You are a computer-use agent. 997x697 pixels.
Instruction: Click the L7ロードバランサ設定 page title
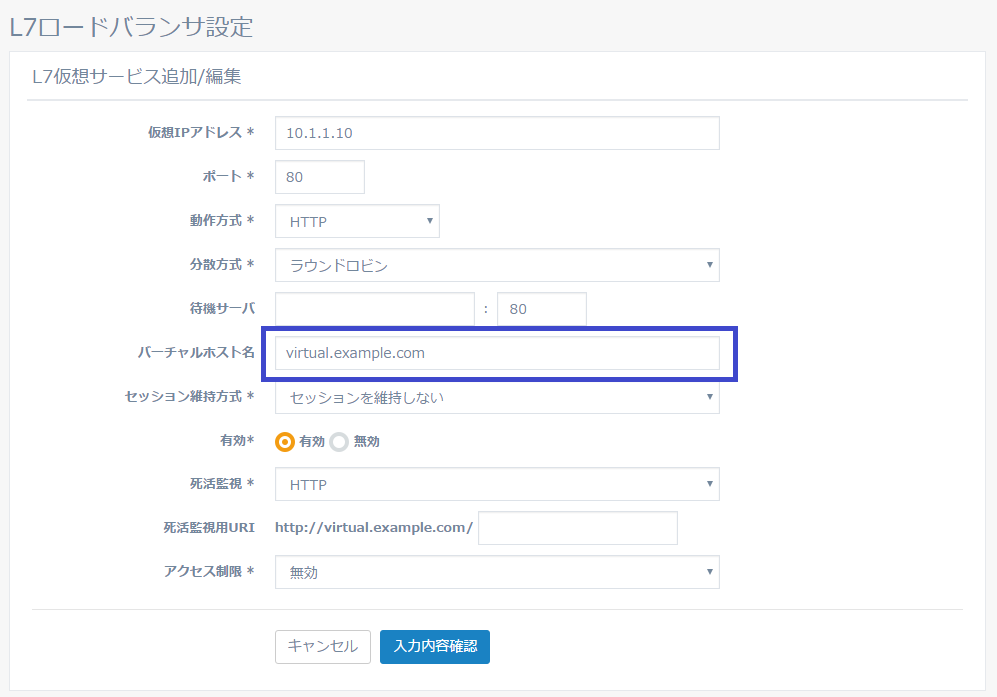(x=131, y=26)
